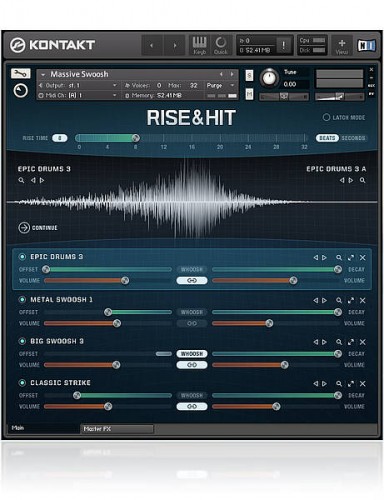The width and height of the screenshot is (384, 500).
Task: Click magnifier under EPIC DRUMS 3 A label
Action: tap(362, 180)
